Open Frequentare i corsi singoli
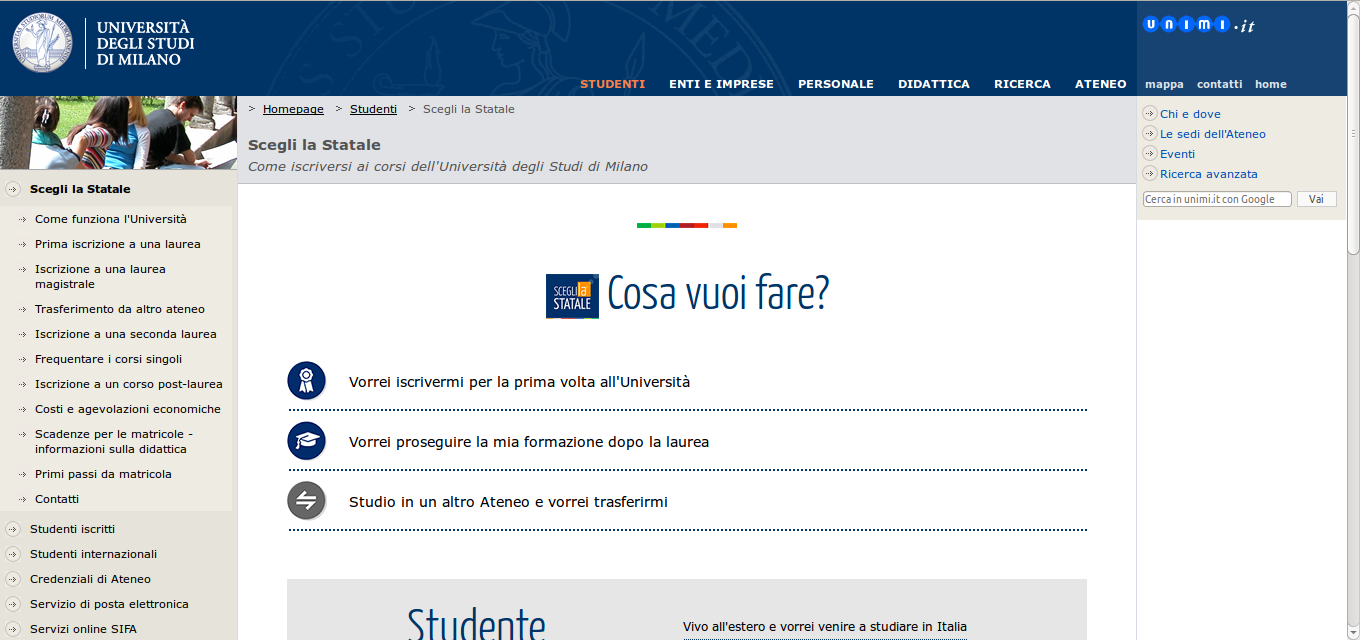 (108, 359)
